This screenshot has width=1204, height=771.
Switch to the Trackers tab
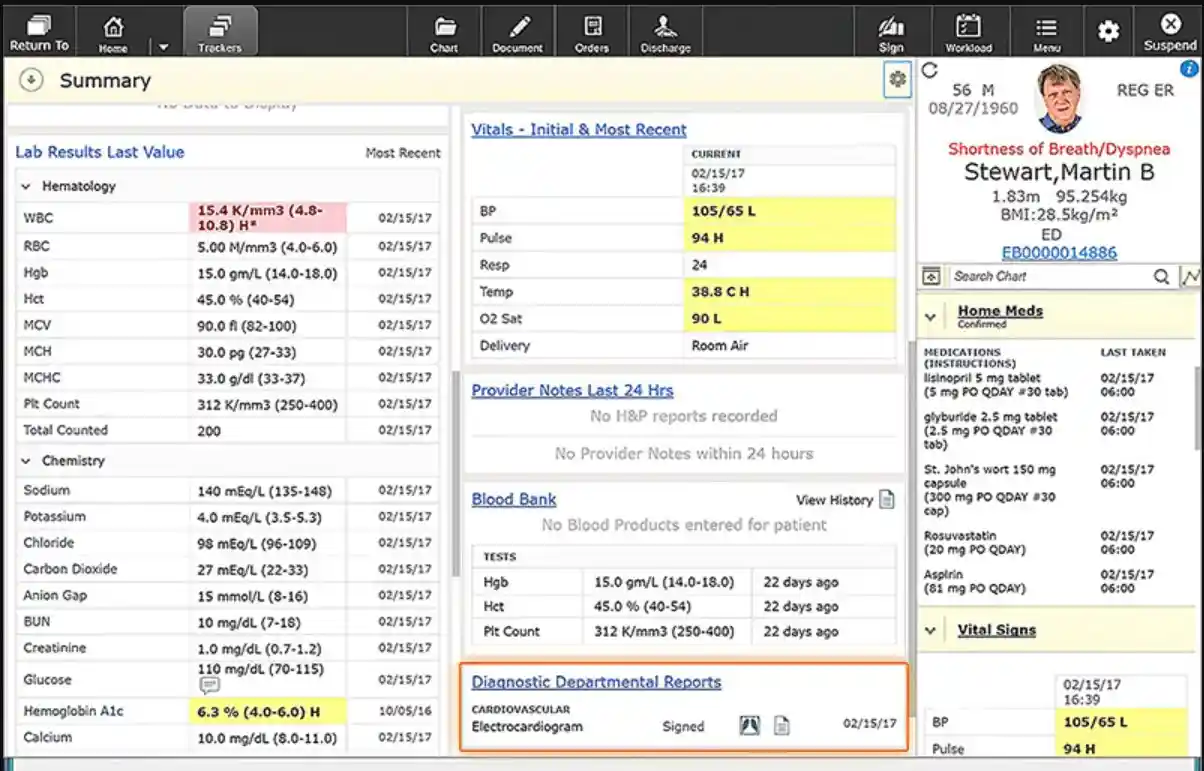(219, 30)
